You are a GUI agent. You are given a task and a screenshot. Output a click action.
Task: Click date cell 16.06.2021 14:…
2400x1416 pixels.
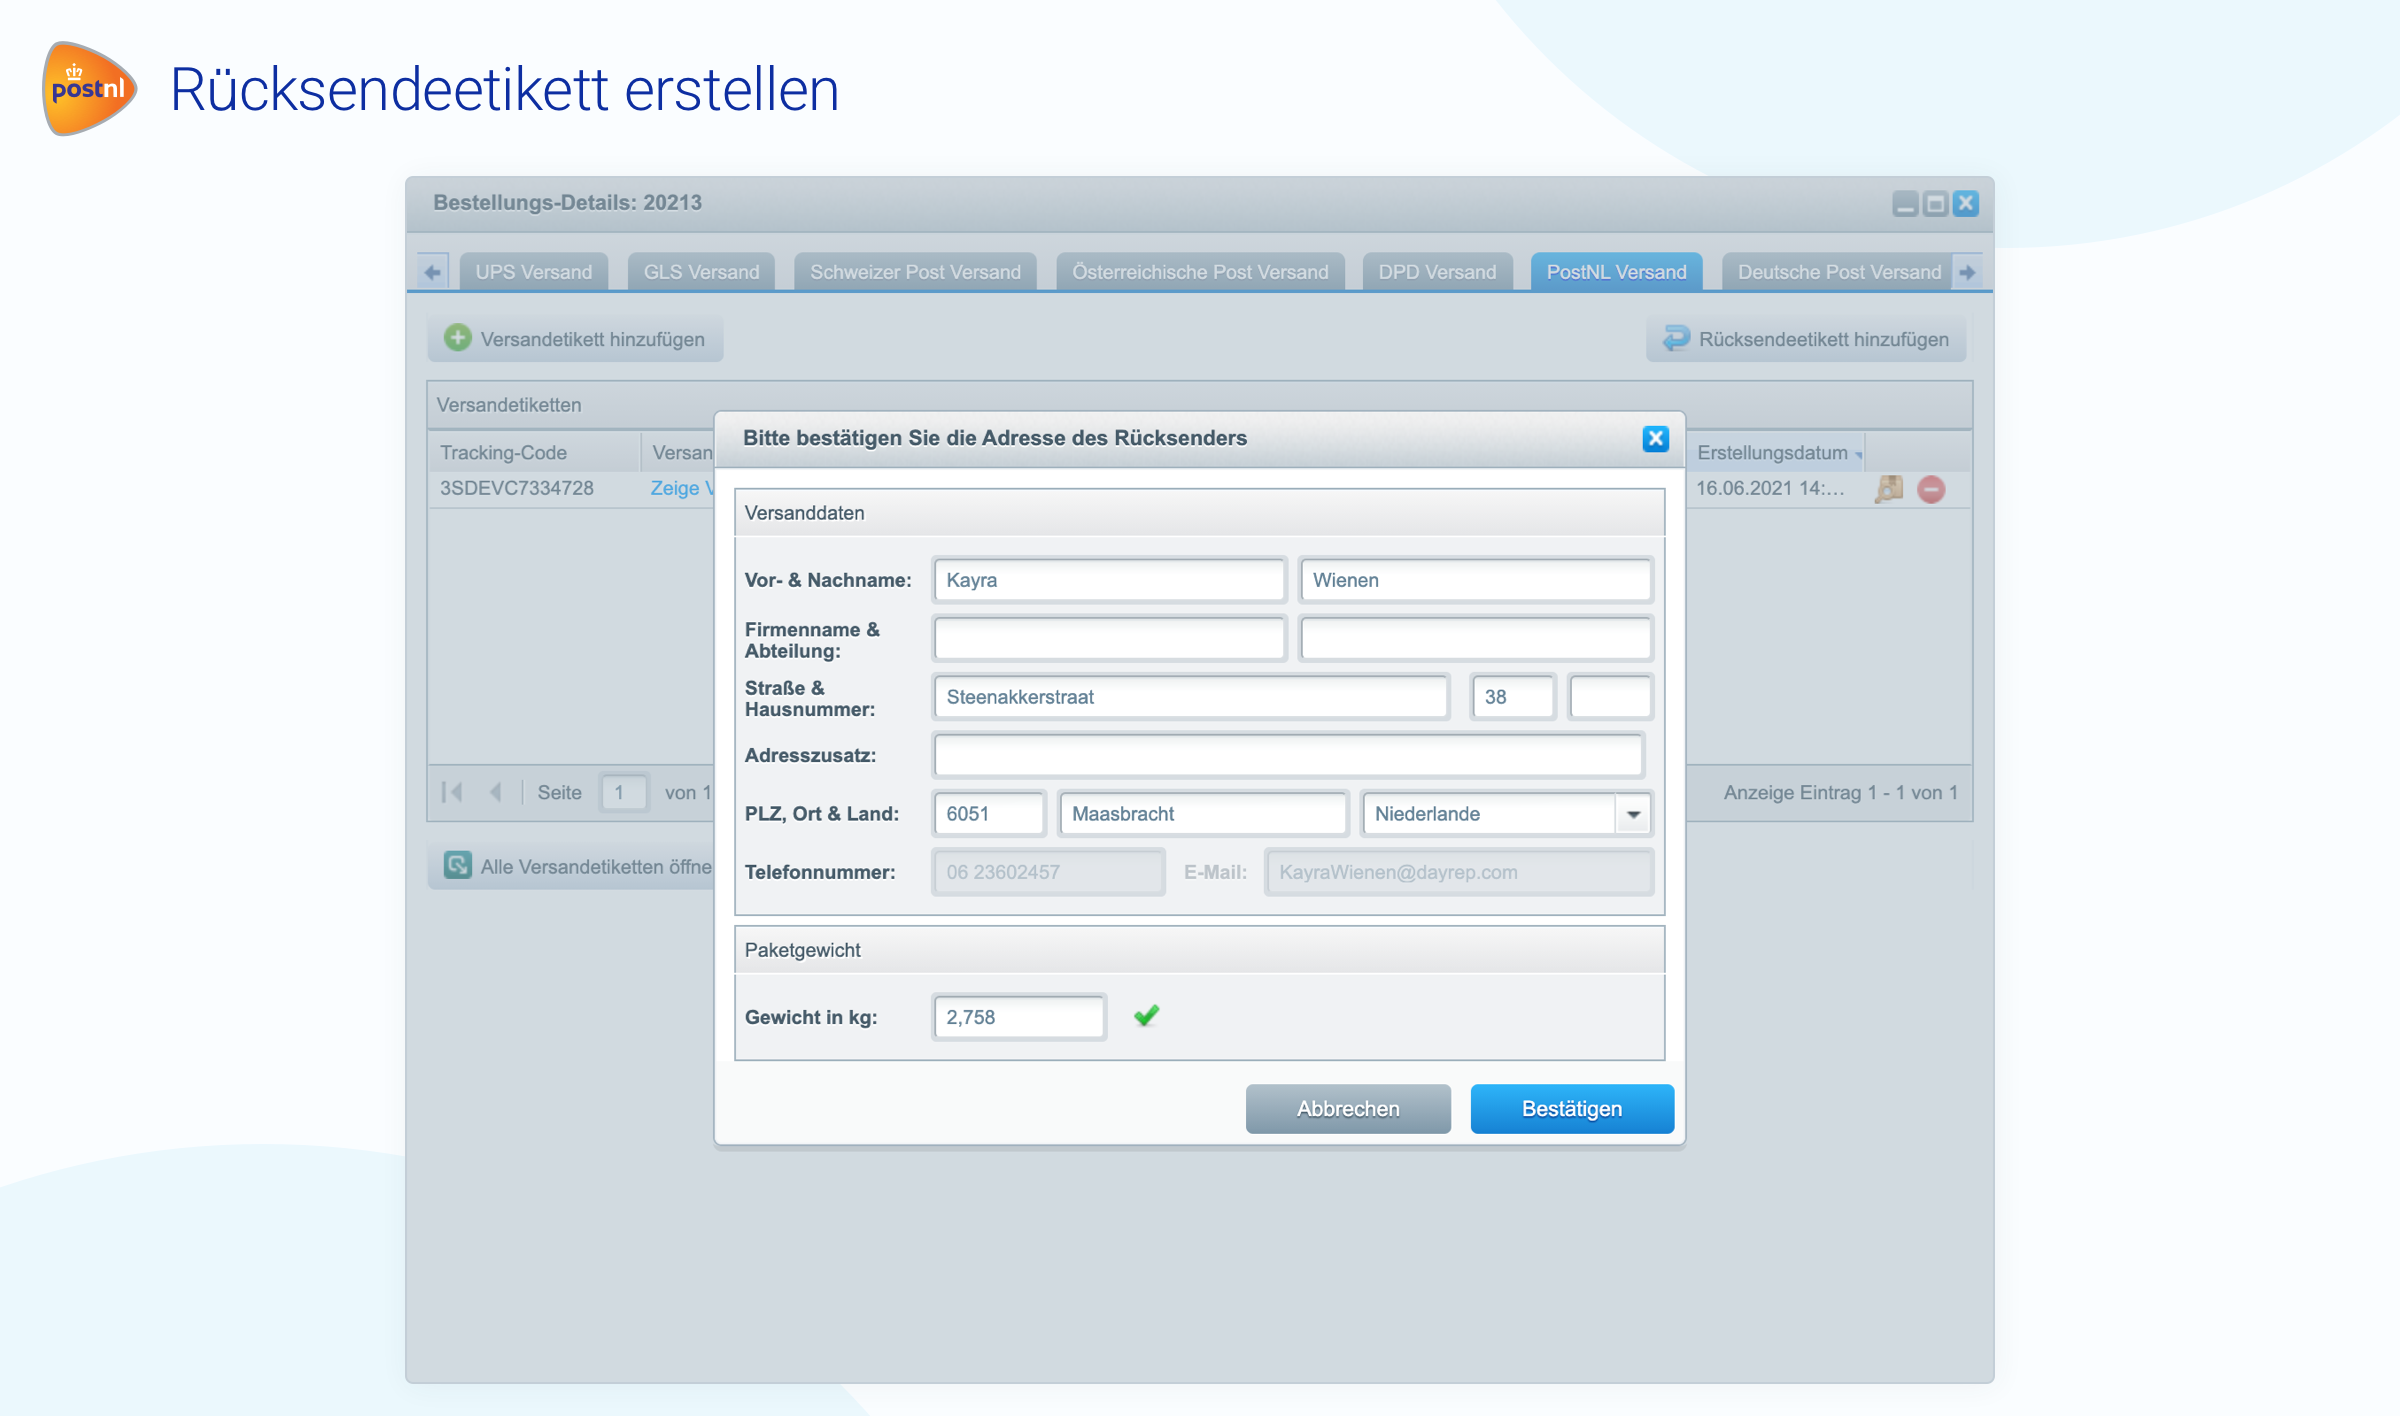pos(1770,488)
